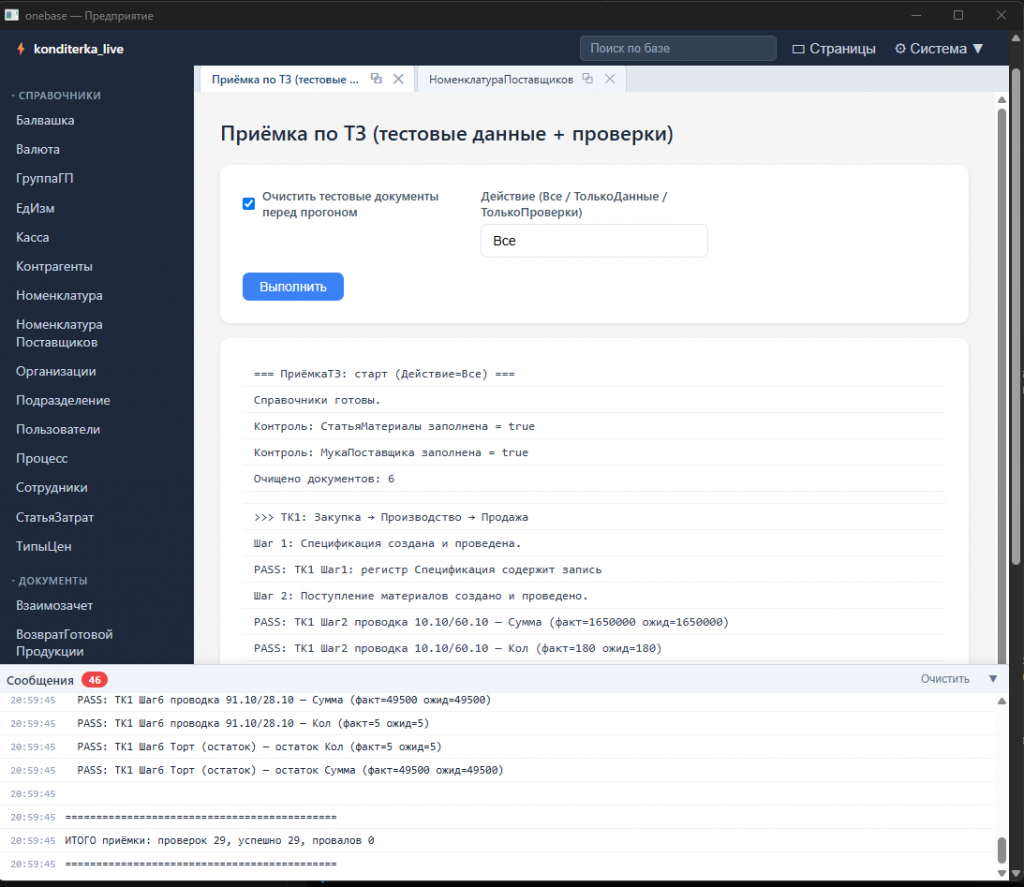Open Контрагенты in the sidebar
This screenshot has height=887, width=1024.
point(54,266)
